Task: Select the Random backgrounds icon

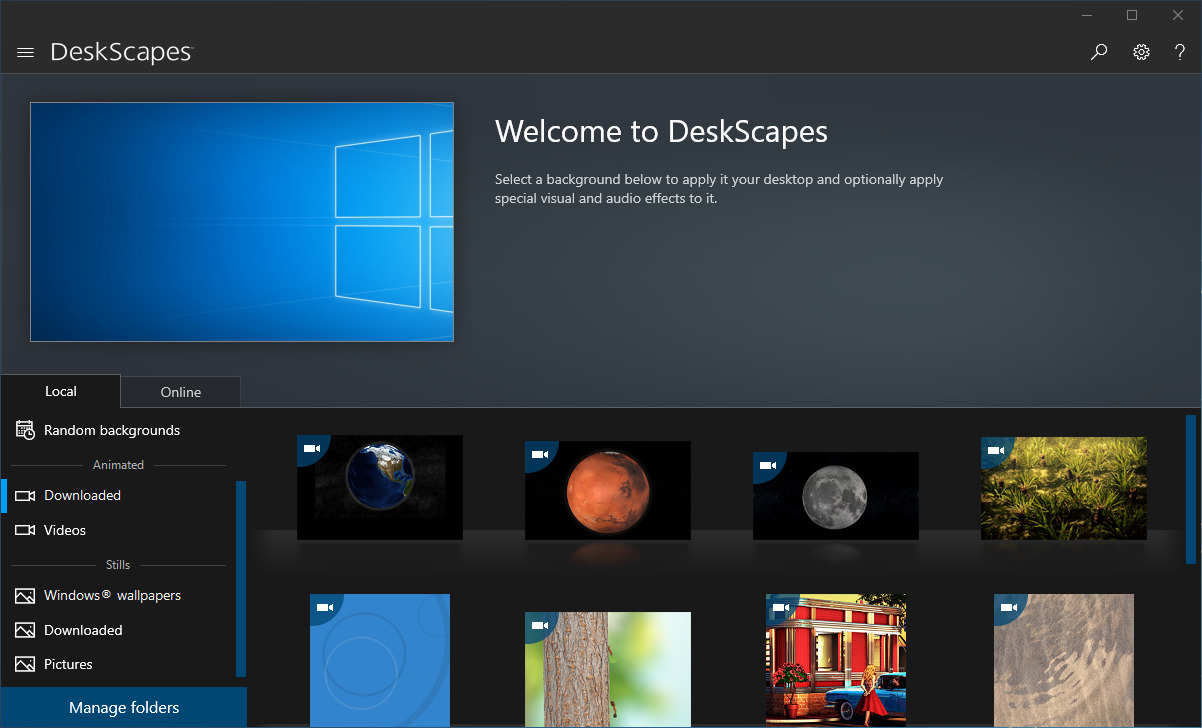Action: (24, 430)
